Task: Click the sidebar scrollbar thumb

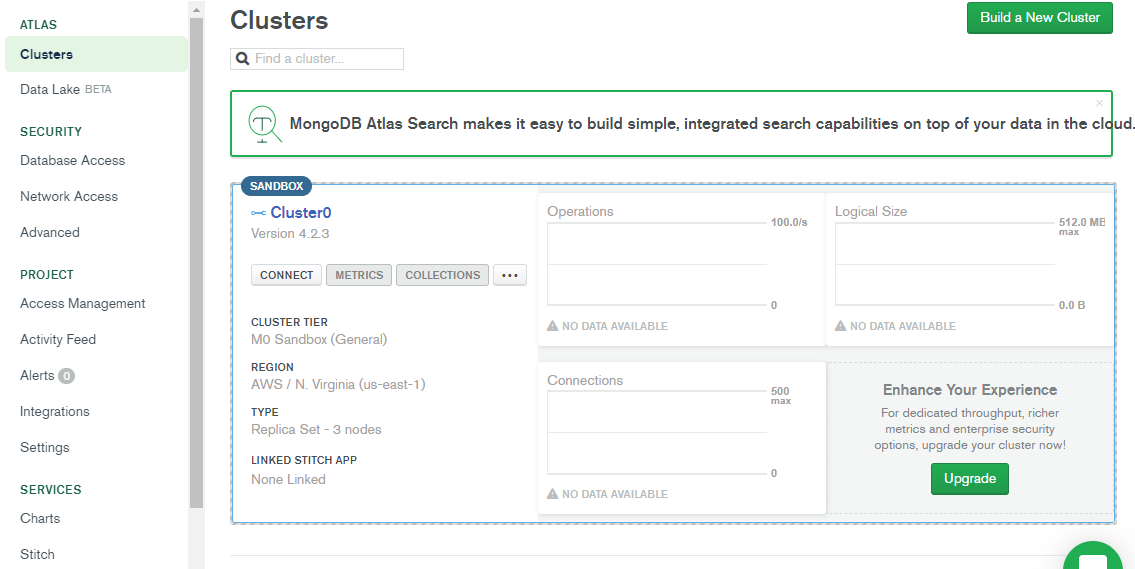Action: [196, 263]
